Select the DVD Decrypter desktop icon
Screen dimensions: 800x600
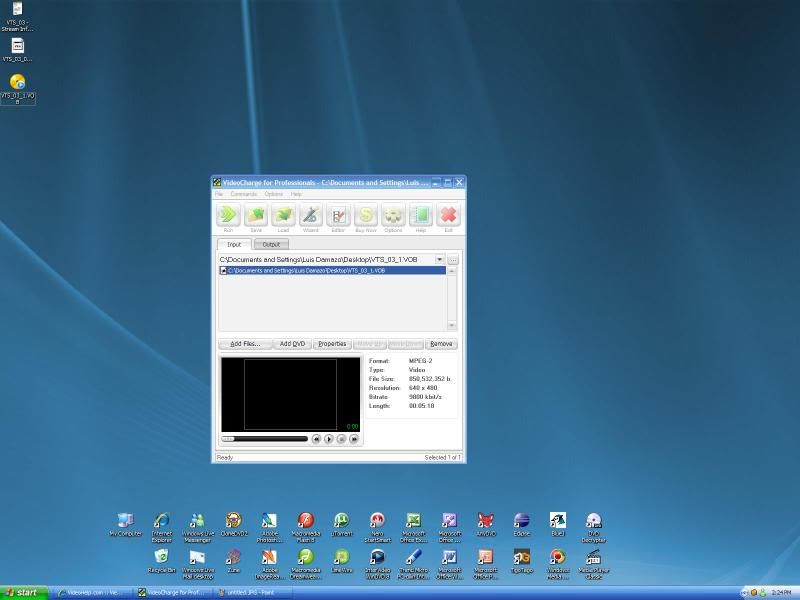click(593, 528)
